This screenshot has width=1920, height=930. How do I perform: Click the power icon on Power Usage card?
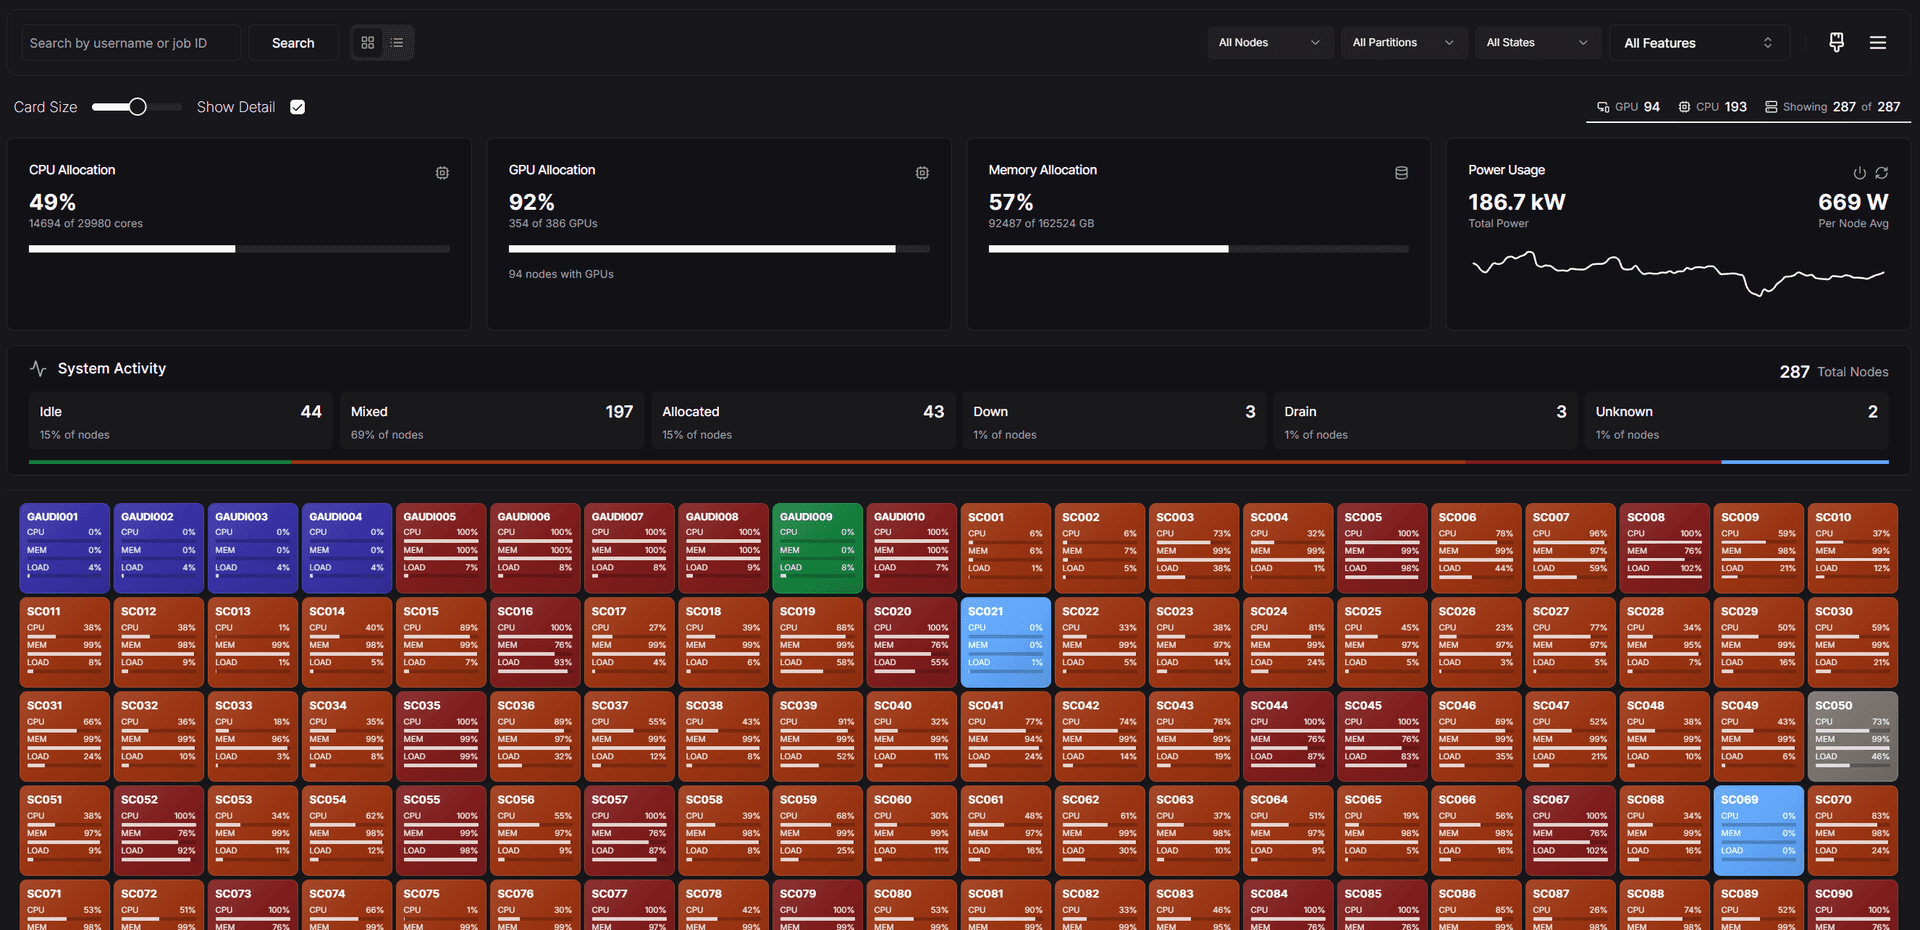pyautogui.click(x=1859, y=173)
